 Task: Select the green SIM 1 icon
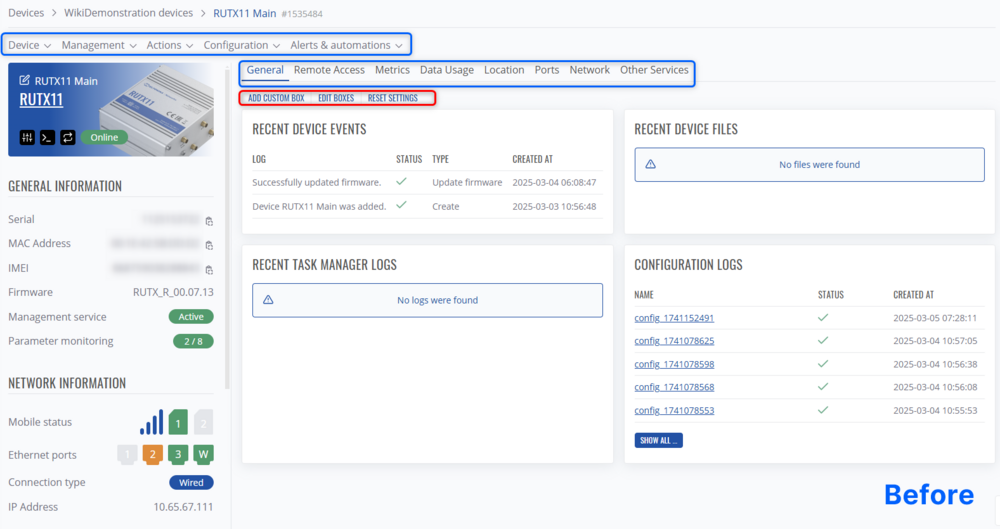pyautogui.click(x=178, y=423)
